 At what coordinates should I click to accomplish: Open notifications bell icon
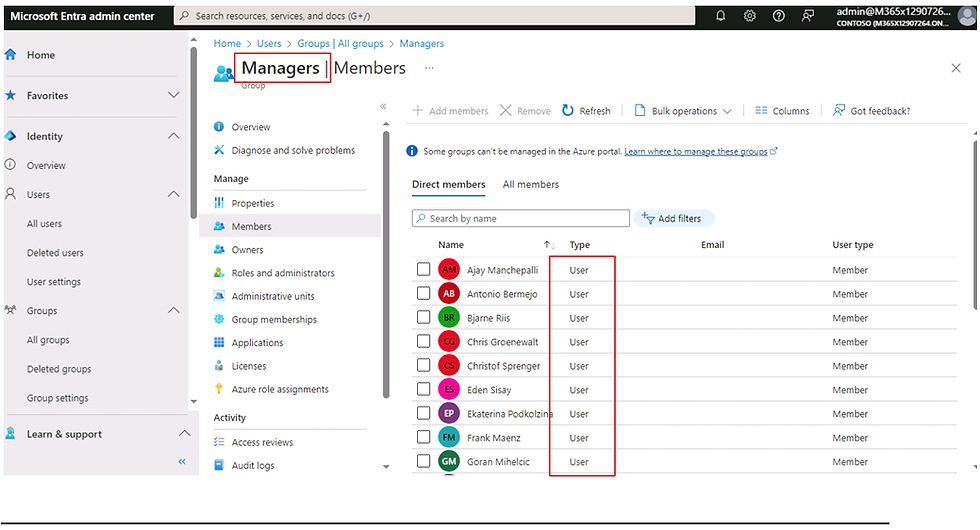721,16
